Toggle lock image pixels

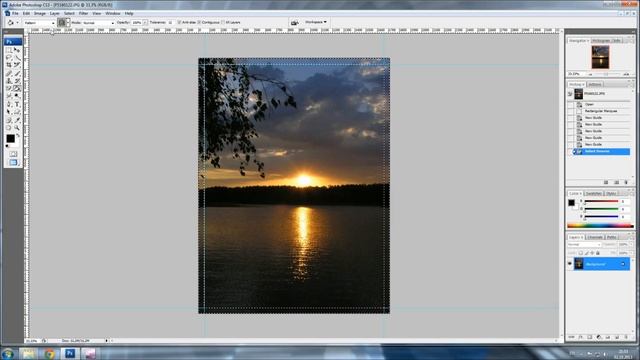click(587, 253)
